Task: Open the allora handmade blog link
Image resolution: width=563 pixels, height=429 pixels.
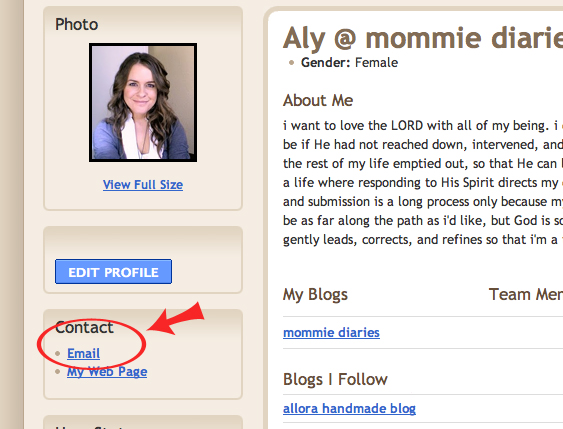Action: pos(349,409)
